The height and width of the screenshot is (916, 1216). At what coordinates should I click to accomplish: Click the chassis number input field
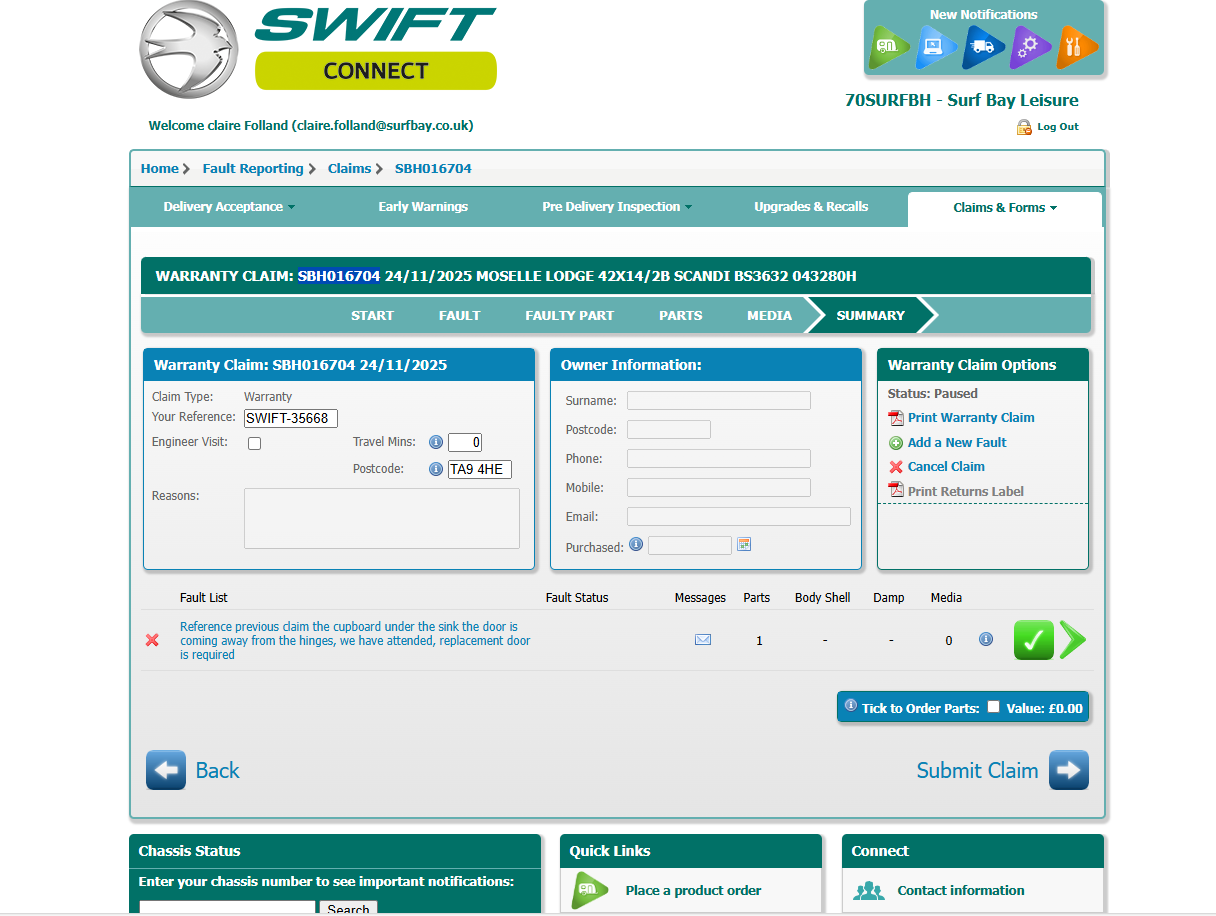tap(227, 908)
